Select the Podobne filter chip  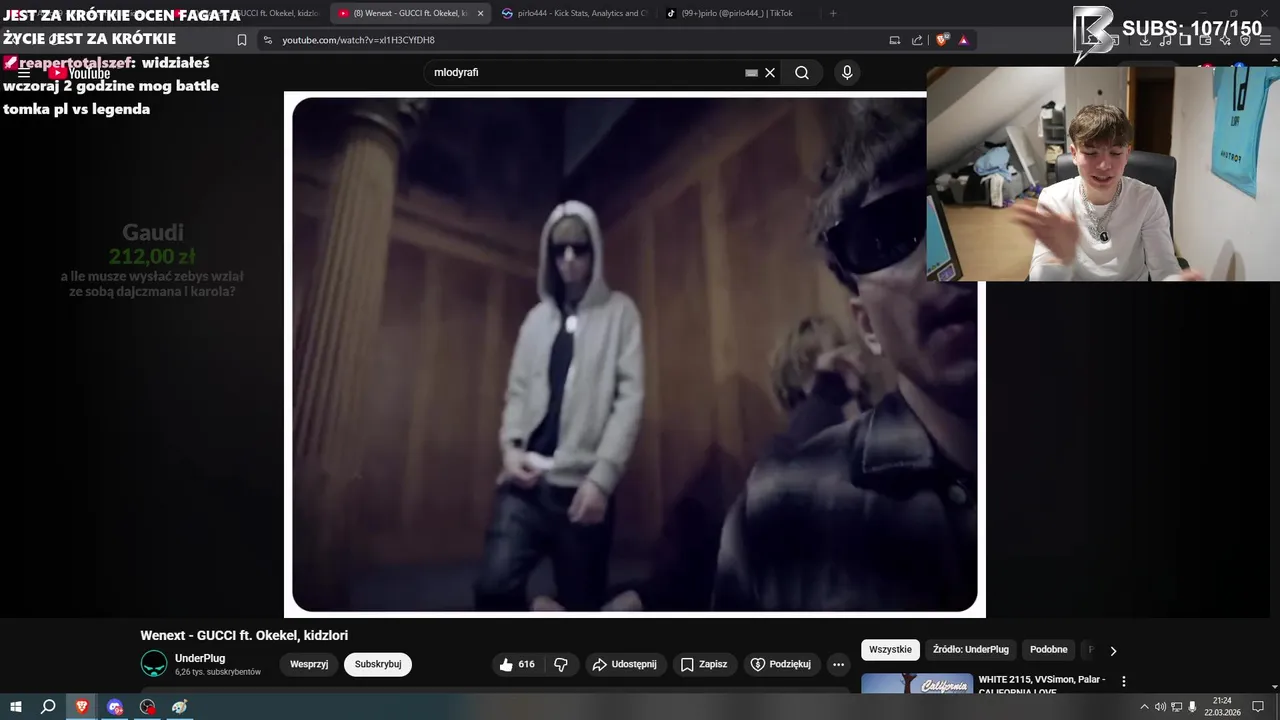(1049, 650)
